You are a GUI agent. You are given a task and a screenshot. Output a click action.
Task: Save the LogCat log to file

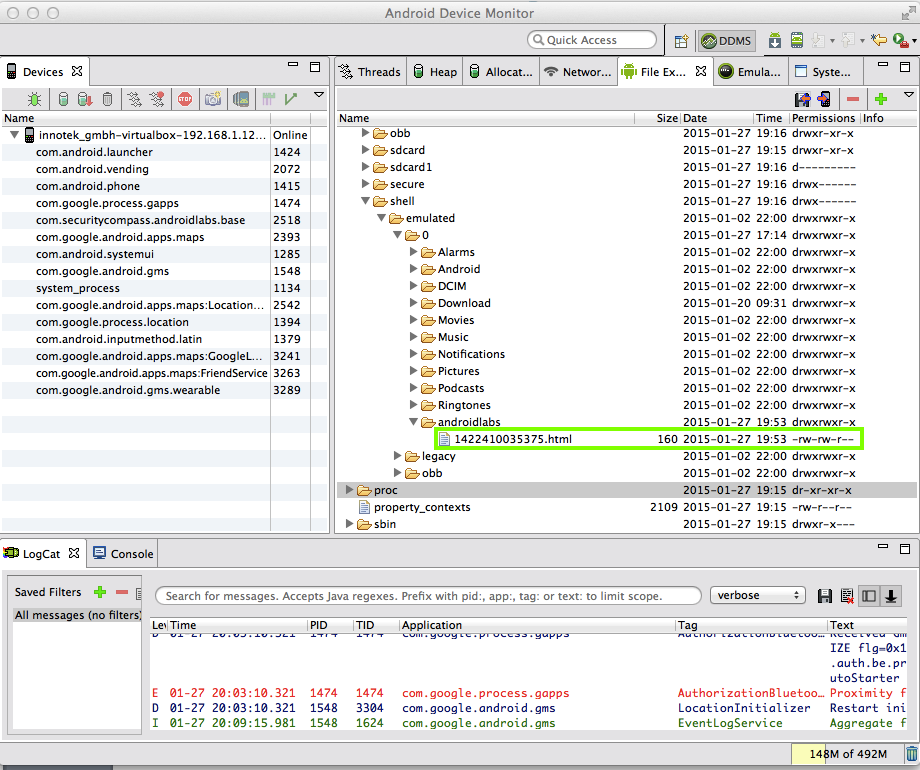pos(825,596)
